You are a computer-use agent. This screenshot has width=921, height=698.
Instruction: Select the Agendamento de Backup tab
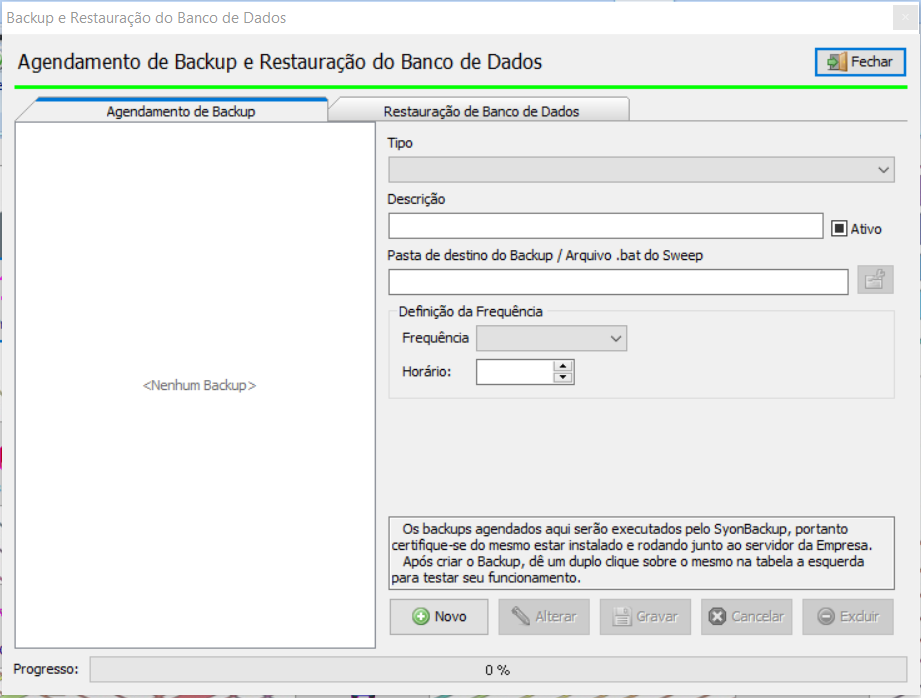coord(180,111)
